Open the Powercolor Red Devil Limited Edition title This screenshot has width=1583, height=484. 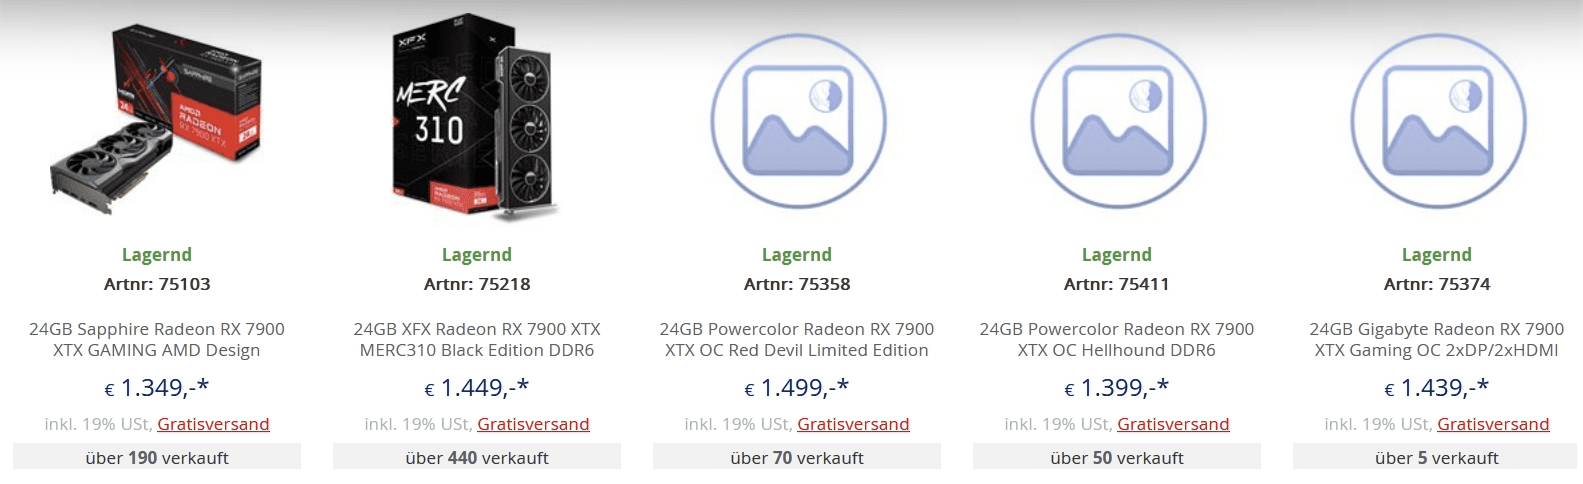[x=797, y=339]
